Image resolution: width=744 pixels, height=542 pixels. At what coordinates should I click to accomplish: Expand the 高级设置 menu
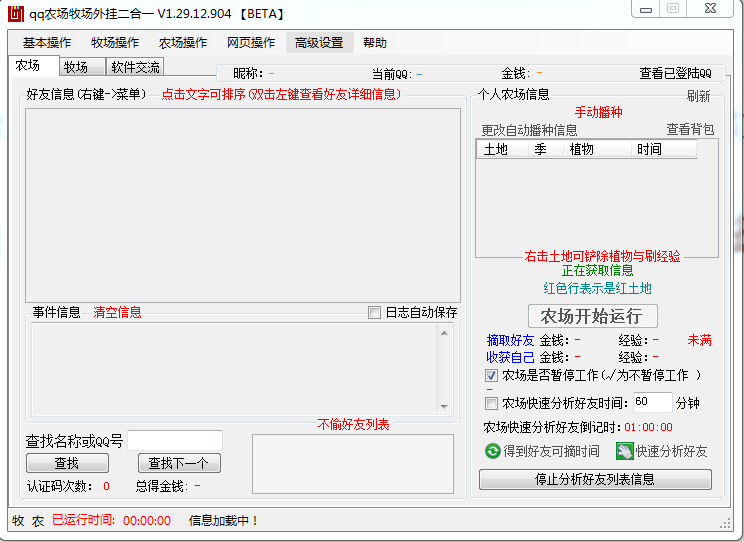319,43
